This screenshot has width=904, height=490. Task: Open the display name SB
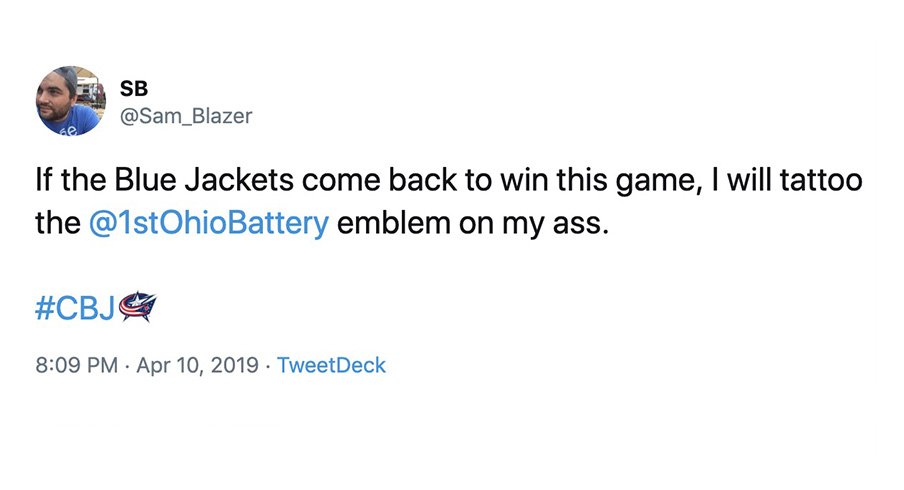coord(134,88)
